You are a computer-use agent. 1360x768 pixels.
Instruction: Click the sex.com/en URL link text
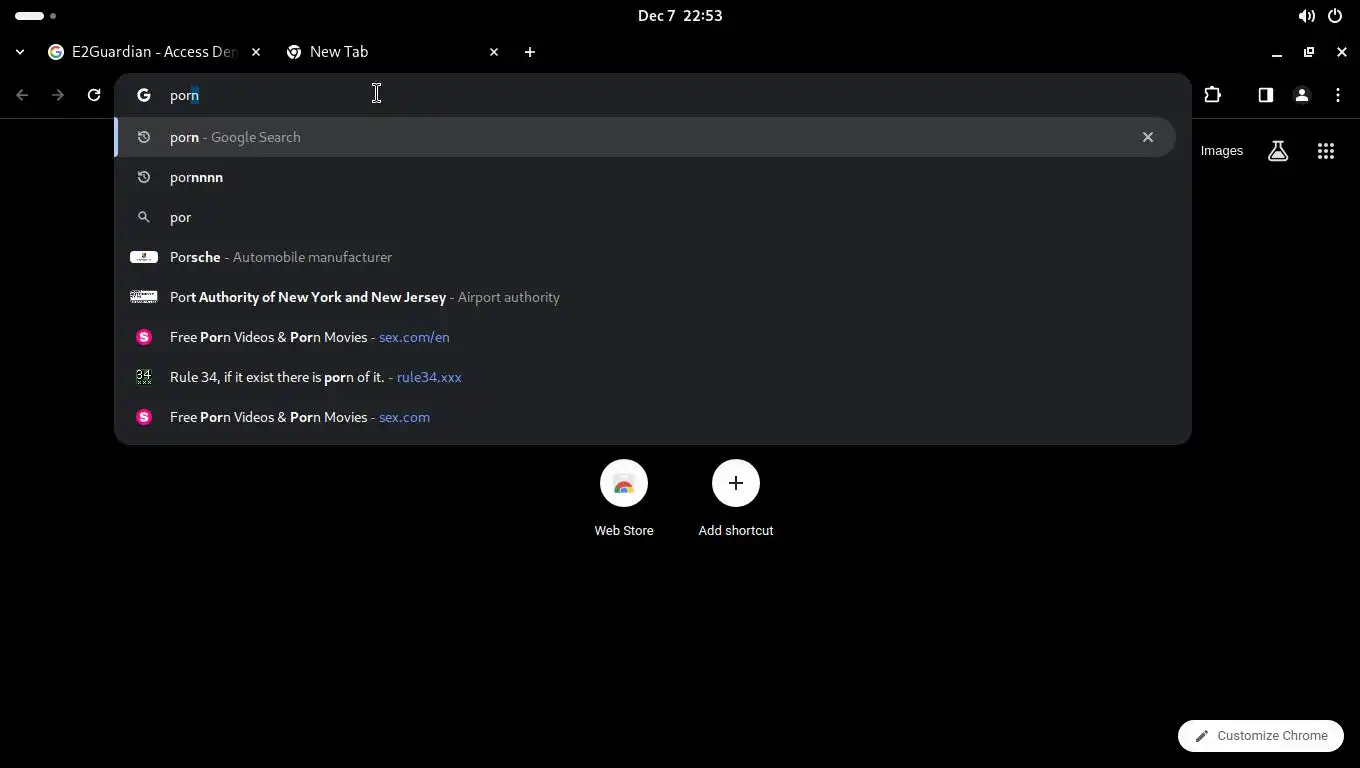coord(414,337)
